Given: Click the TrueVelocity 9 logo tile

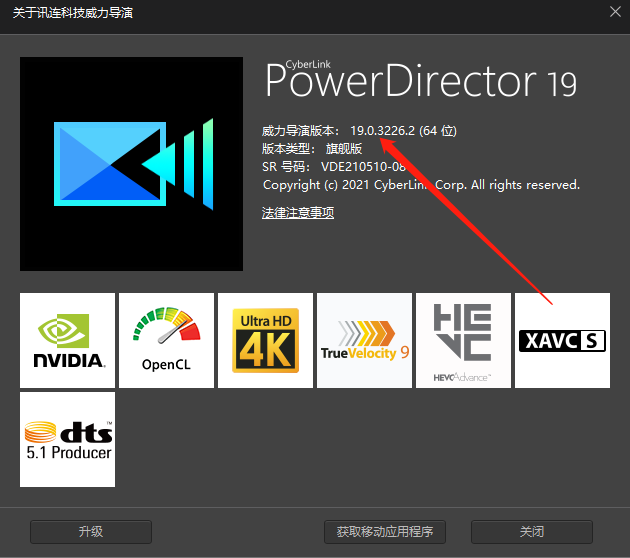Looking at the screenshot, I should pyautogui.click(x=364, y=340).
